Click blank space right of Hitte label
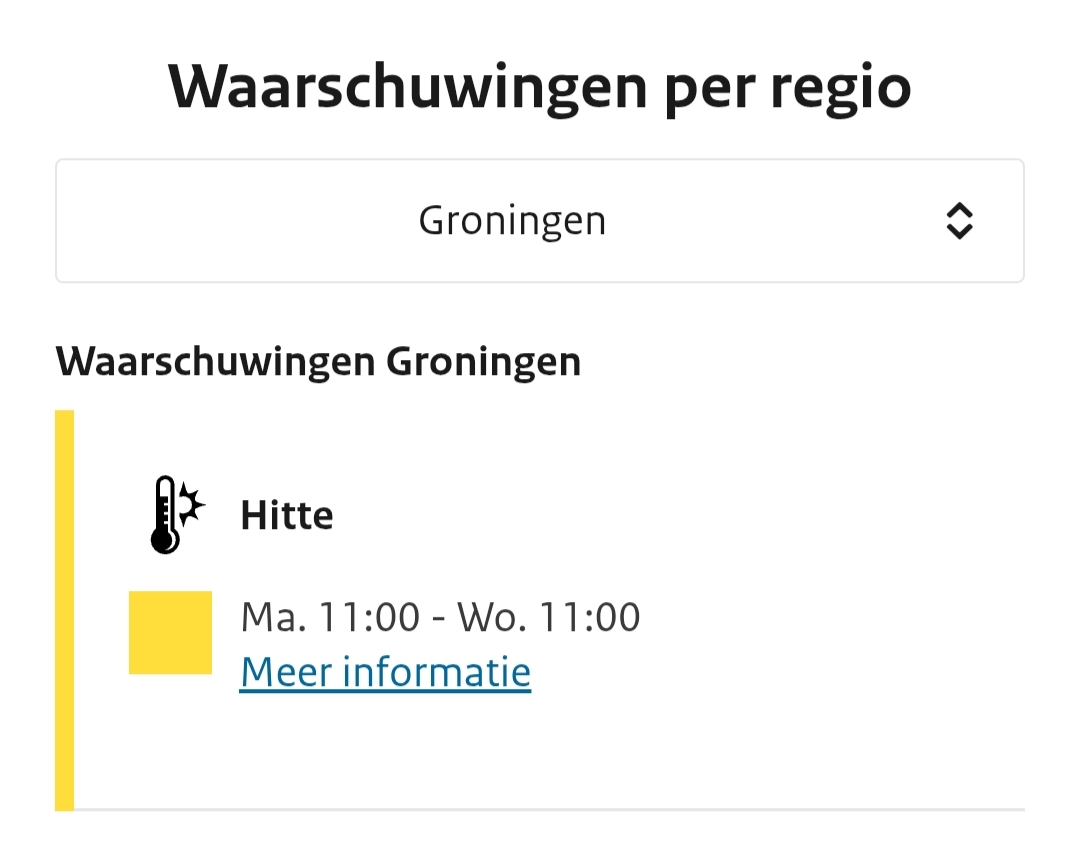Viewport: 1080px width, 867px height. [x=650, y=516]
